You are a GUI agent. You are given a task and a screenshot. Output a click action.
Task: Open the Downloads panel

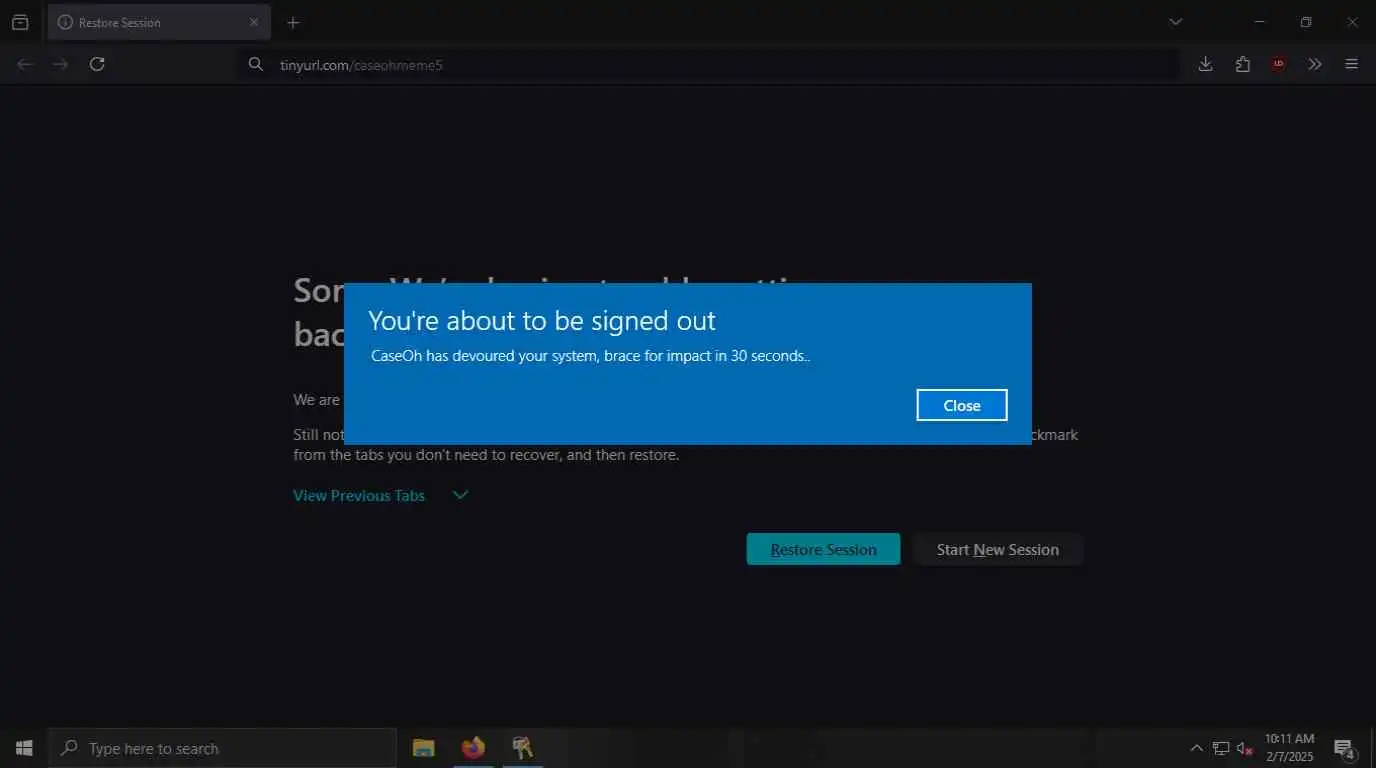[x=1206, y=64]
